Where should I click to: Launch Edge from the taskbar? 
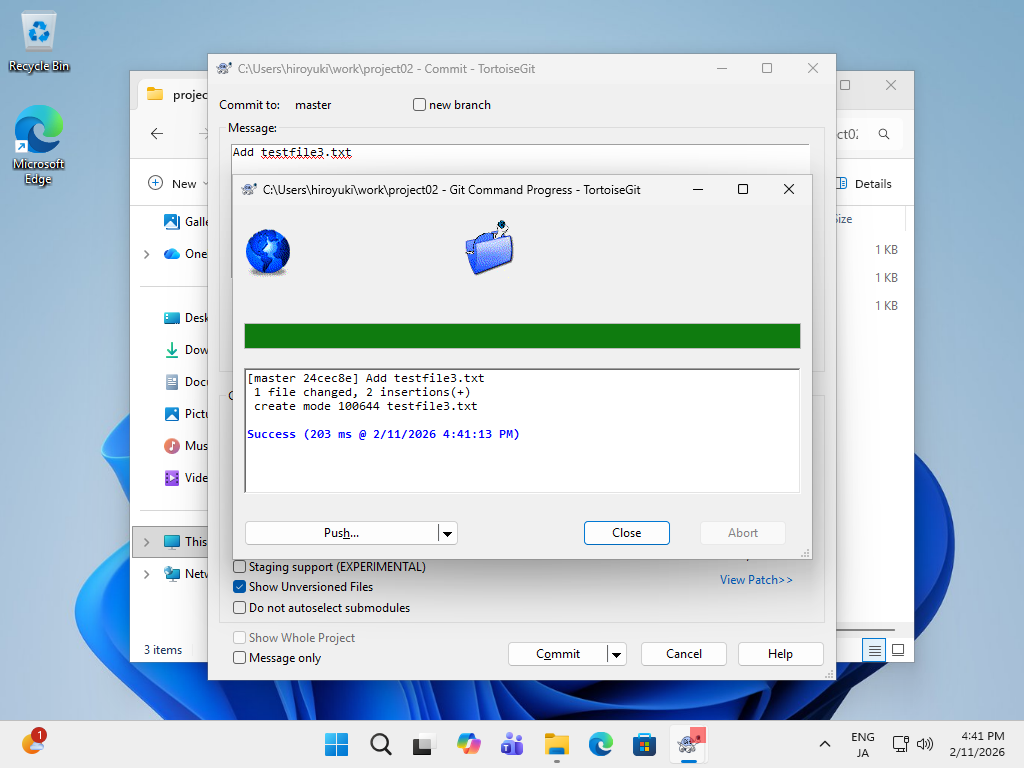pyautogui.click(x=600, y=744)
